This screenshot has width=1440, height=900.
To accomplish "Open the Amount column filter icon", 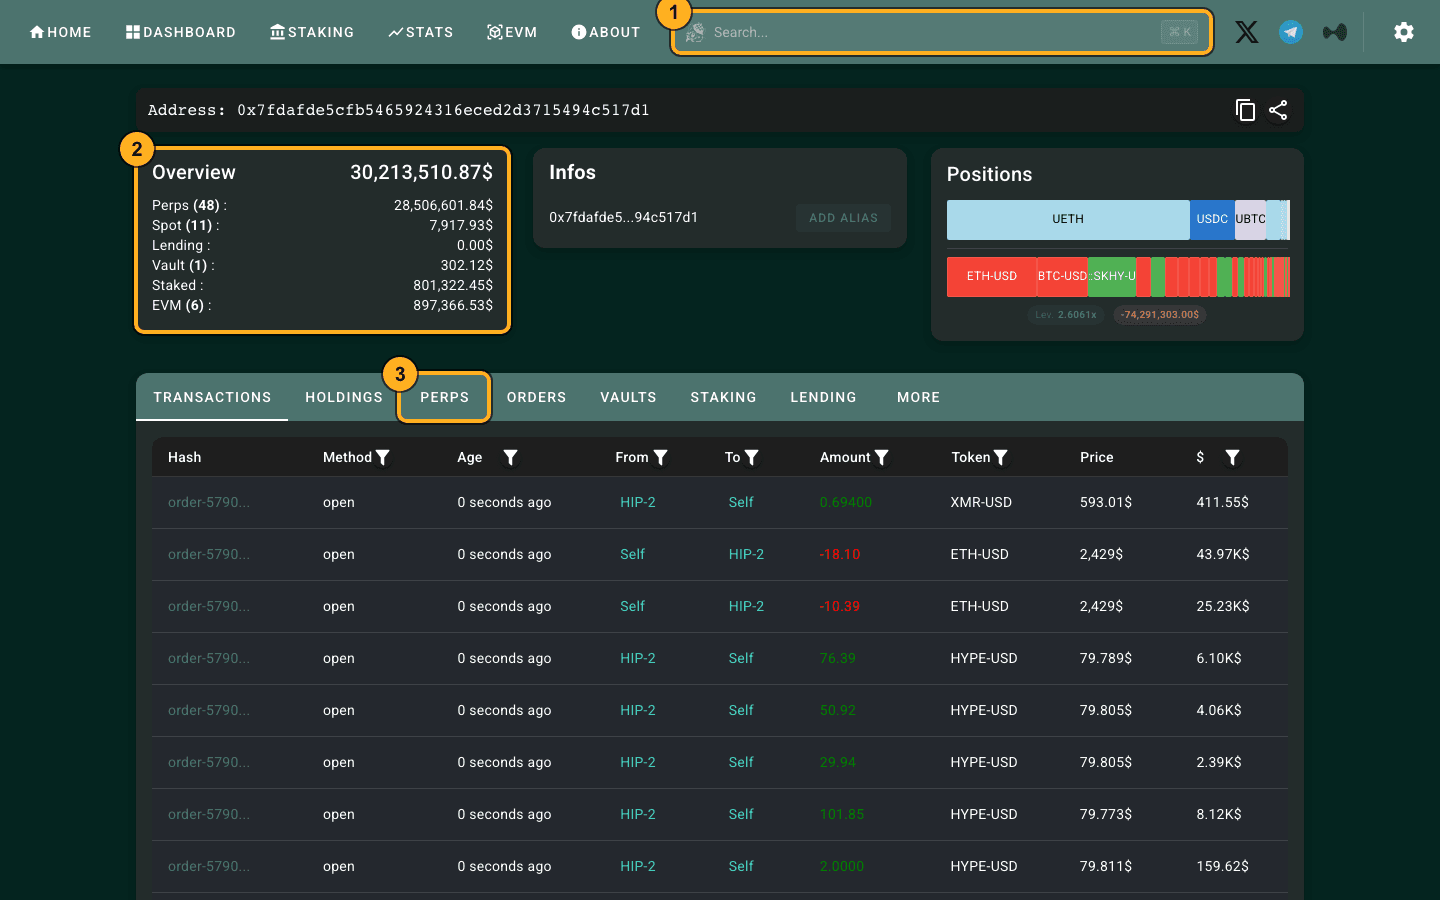I will click(x=881, y=457).
